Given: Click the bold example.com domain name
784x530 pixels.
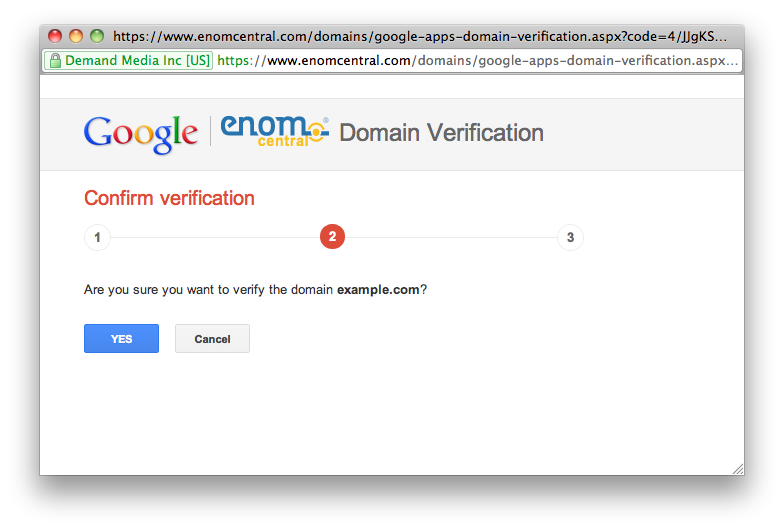Looking at the screenshot, I should click(378, 290).
